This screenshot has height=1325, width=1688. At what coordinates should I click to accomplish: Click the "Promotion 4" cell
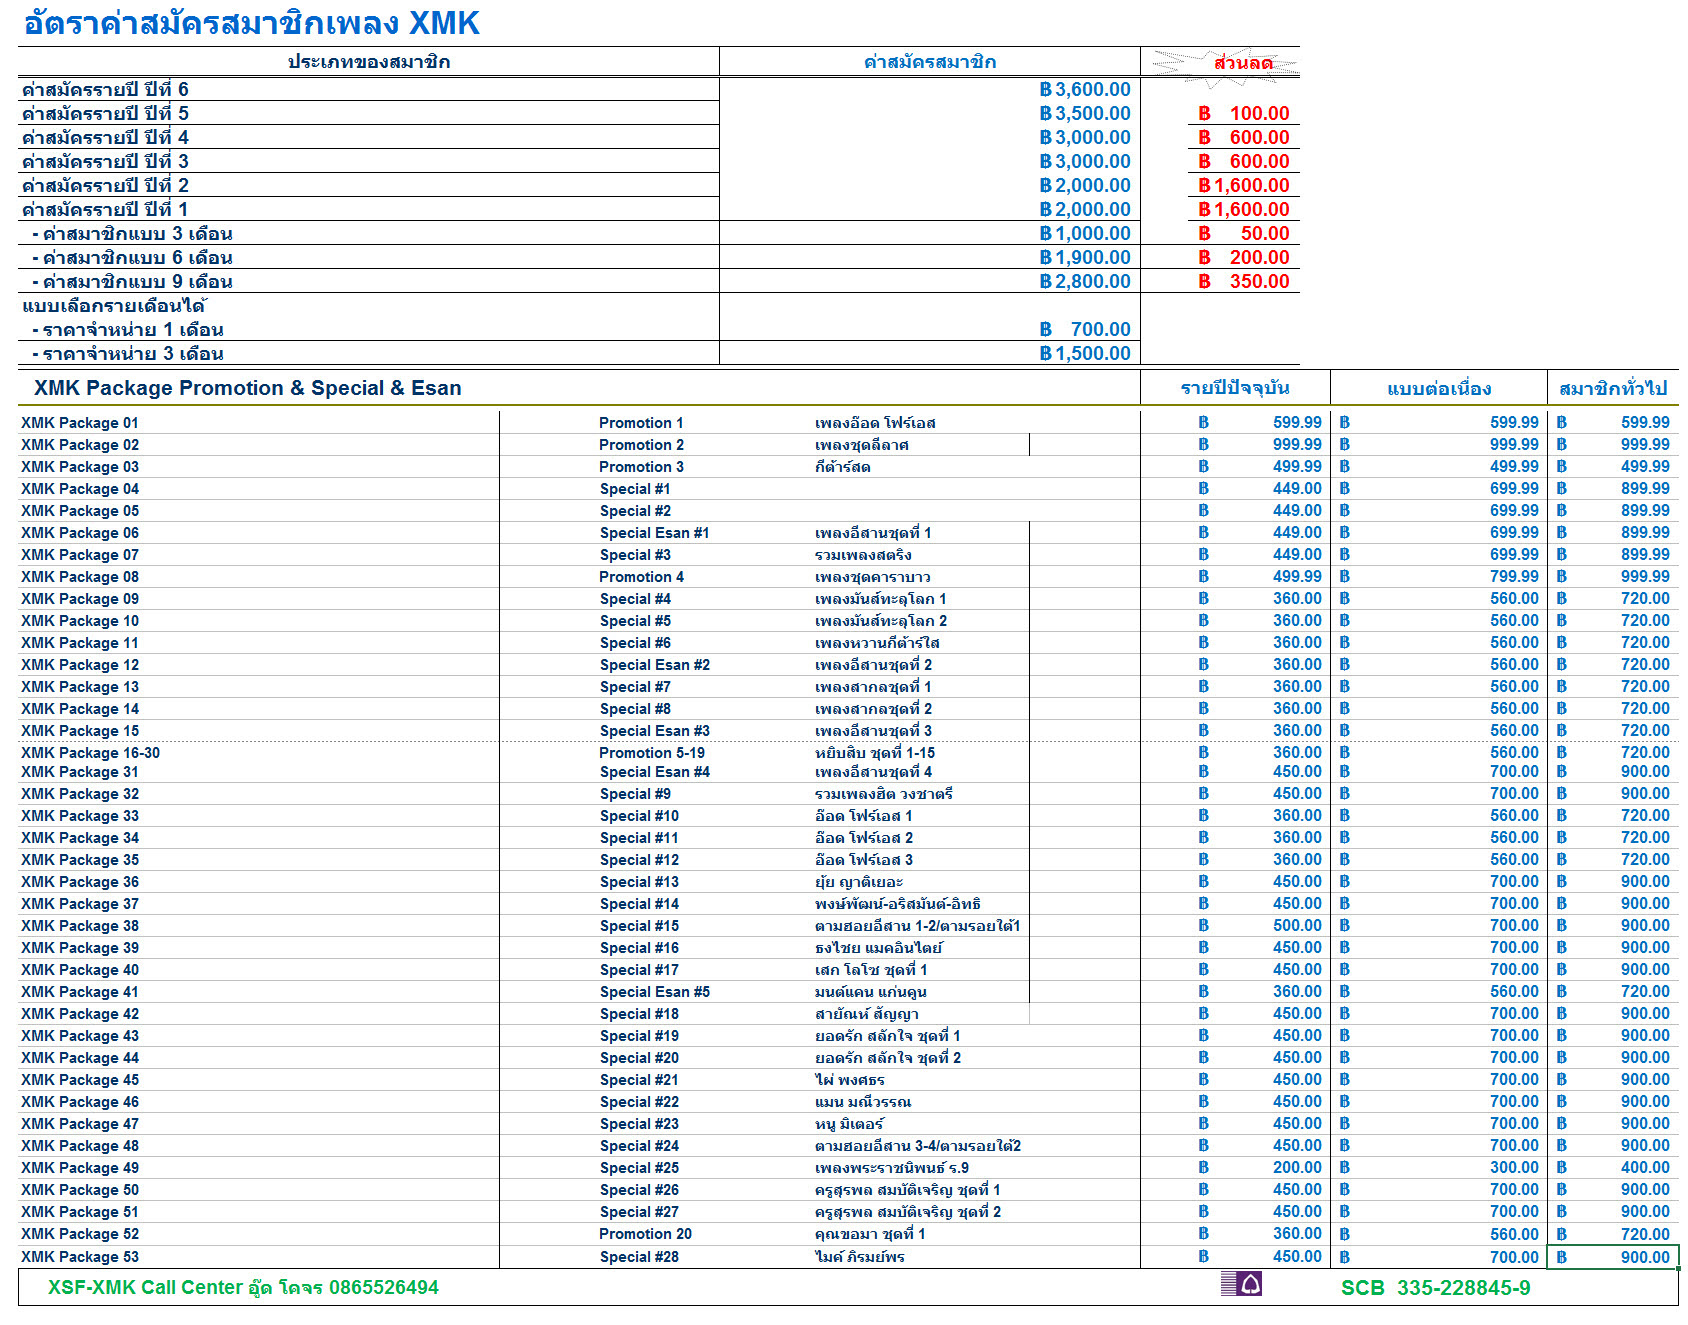click(641, 577)
